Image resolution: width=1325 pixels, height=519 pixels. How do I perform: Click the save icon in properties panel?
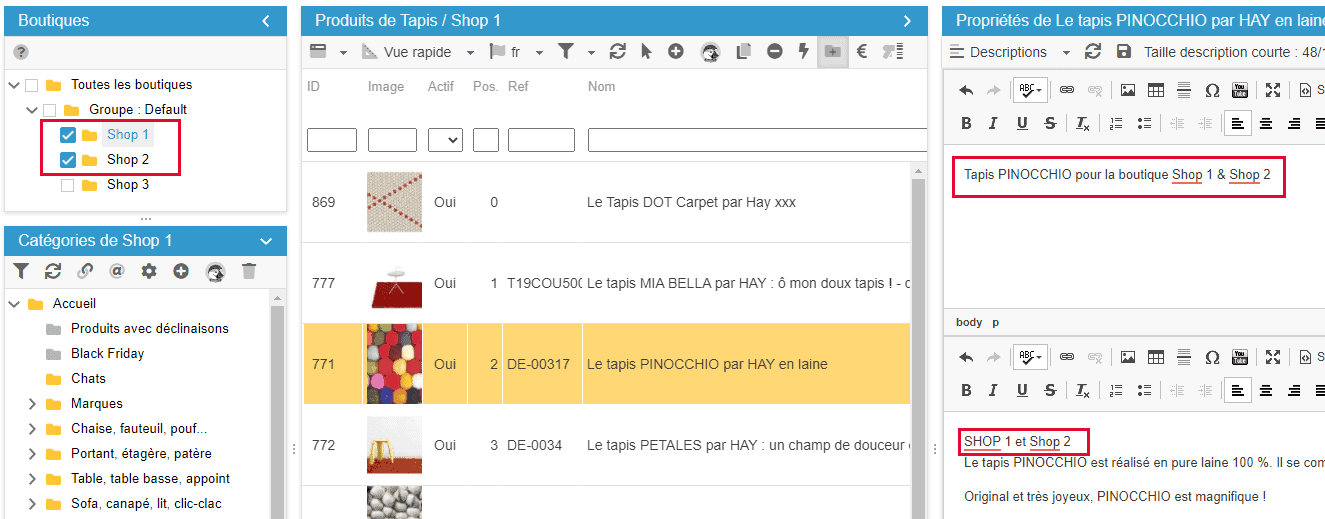1124,52
